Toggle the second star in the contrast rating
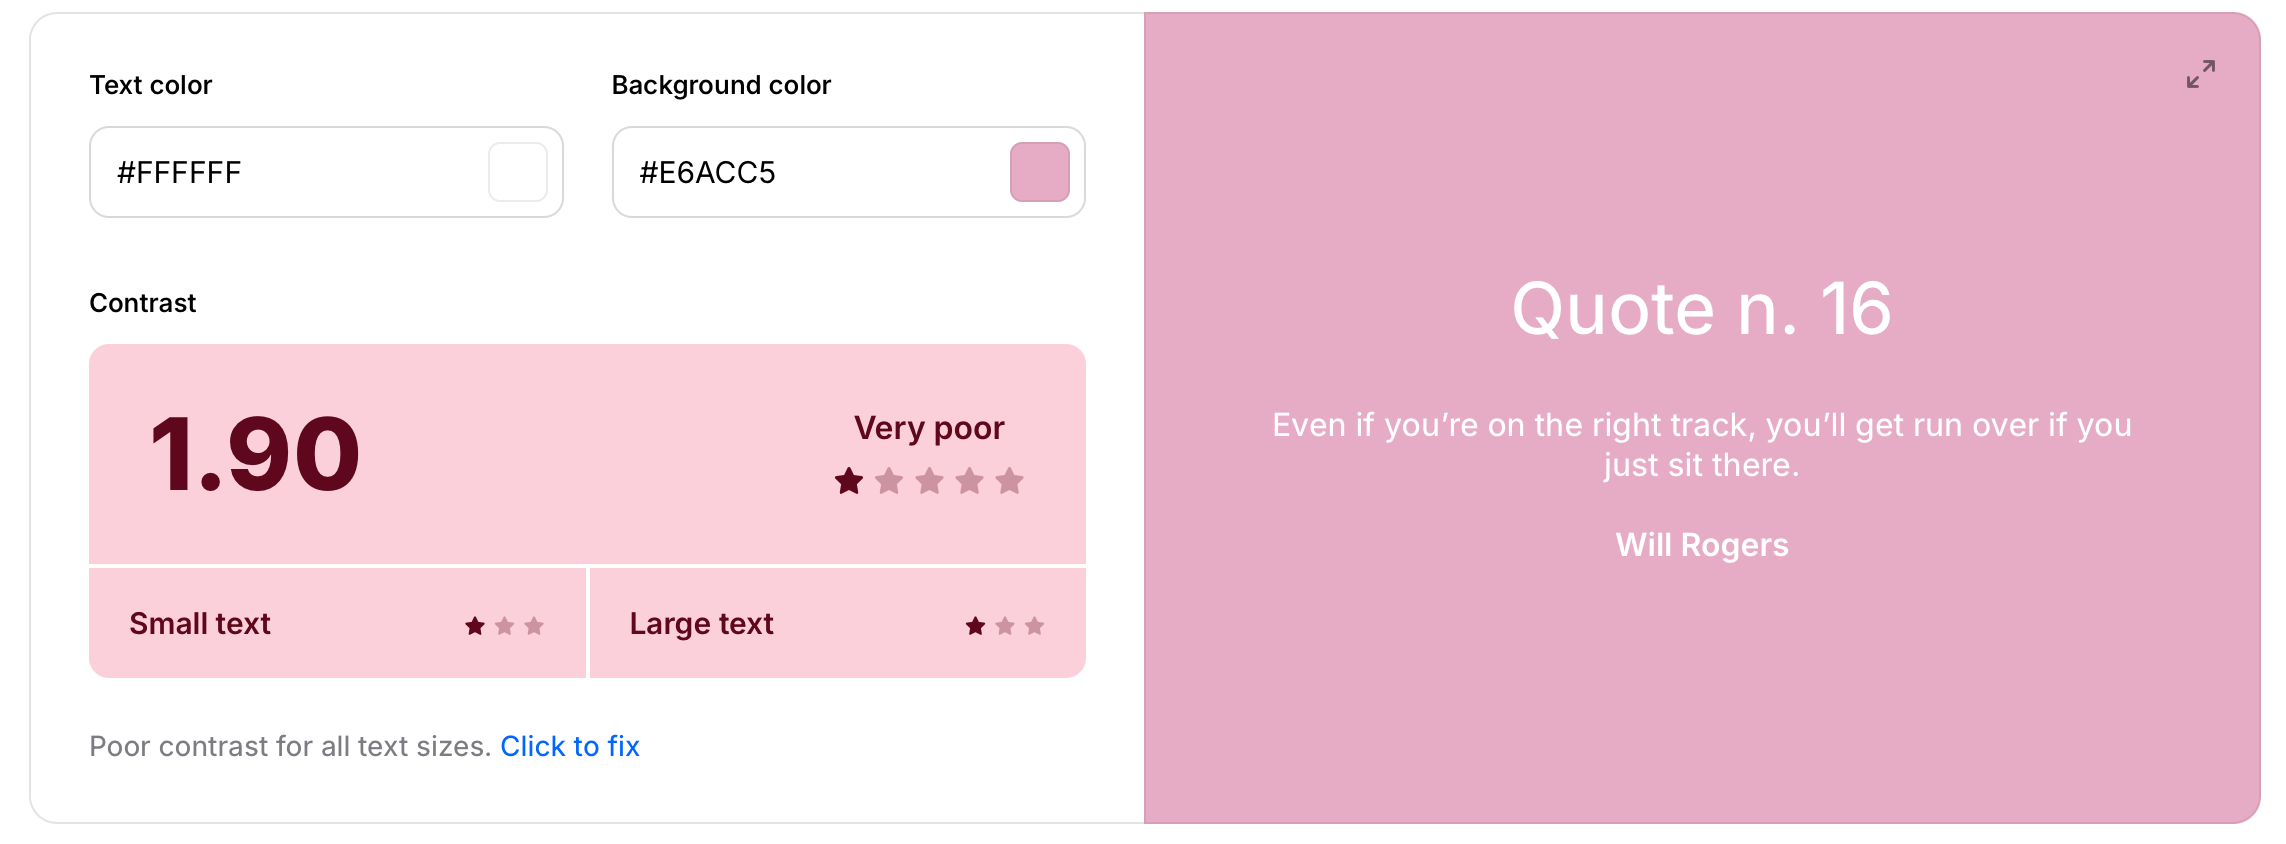 (889, 482)
